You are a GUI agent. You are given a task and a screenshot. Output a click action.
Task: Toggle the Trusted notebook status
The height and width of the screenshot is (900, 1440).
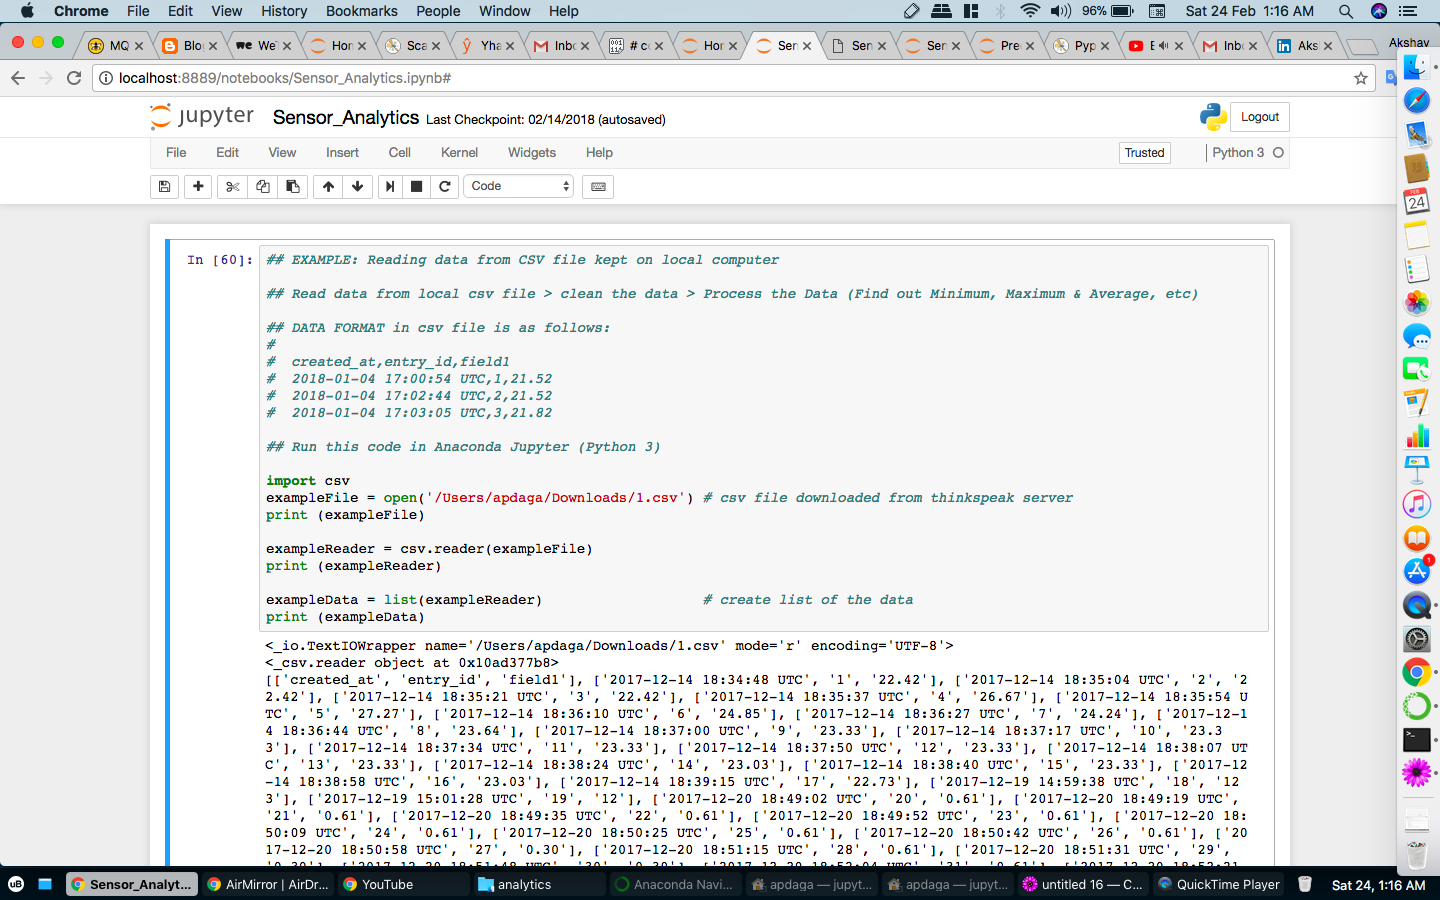point(1143,152)
